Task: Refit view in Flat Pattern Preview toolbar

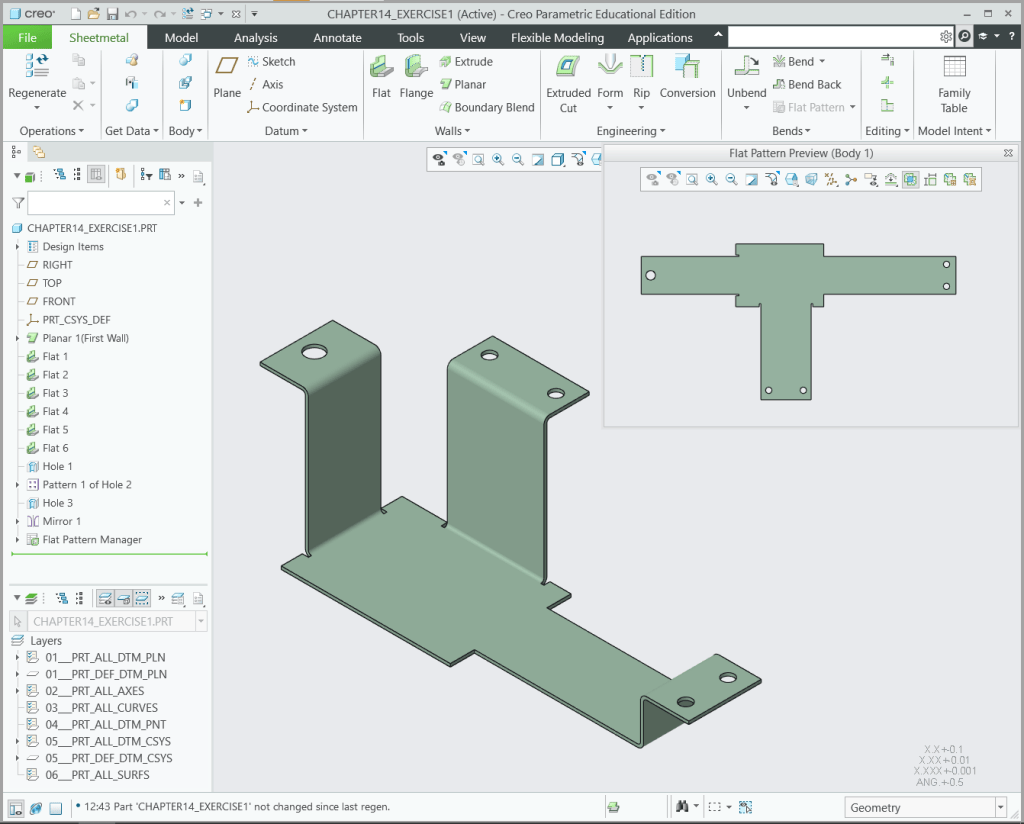Action: click(692, 180)
